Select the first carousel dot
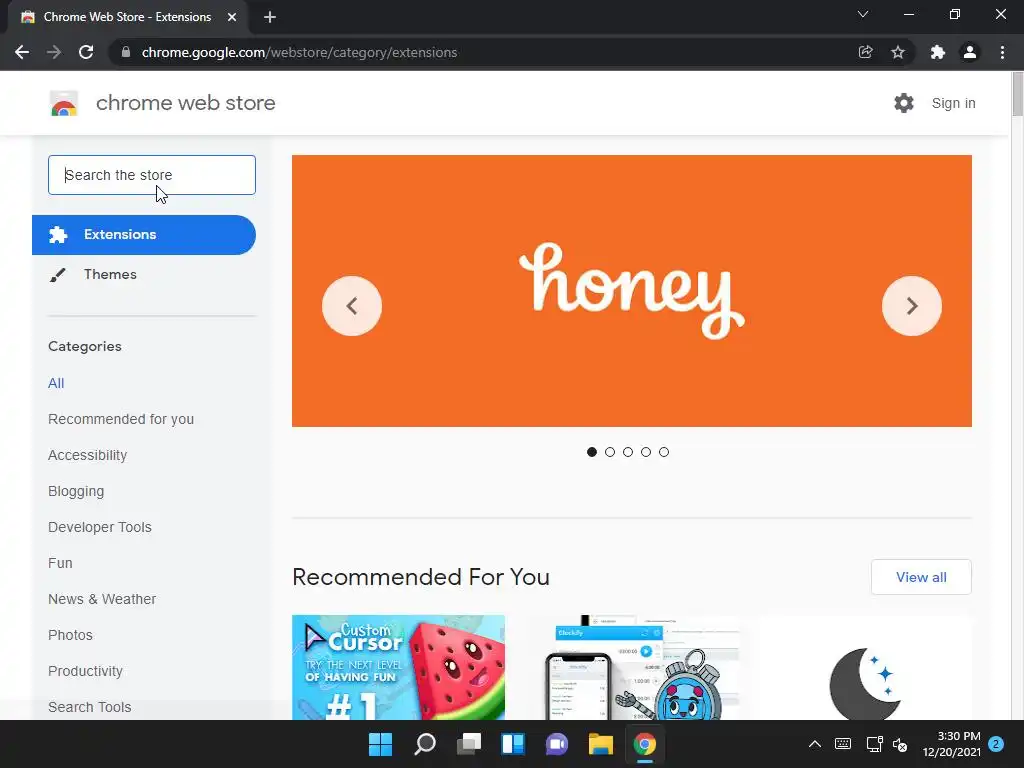Image resolution: width=1024 pixels, height=768 pixels. pos(592,452)
